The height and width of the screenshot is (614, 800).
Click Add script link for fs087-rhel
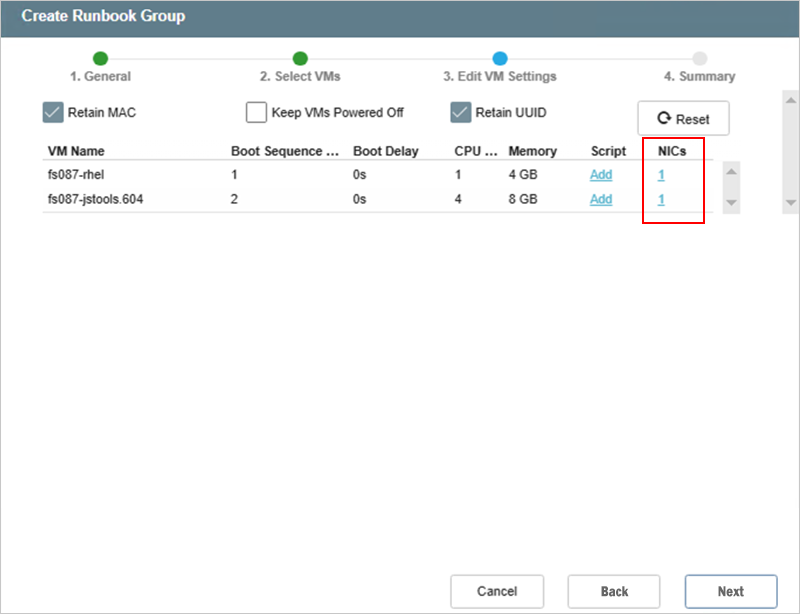[601, 175]
